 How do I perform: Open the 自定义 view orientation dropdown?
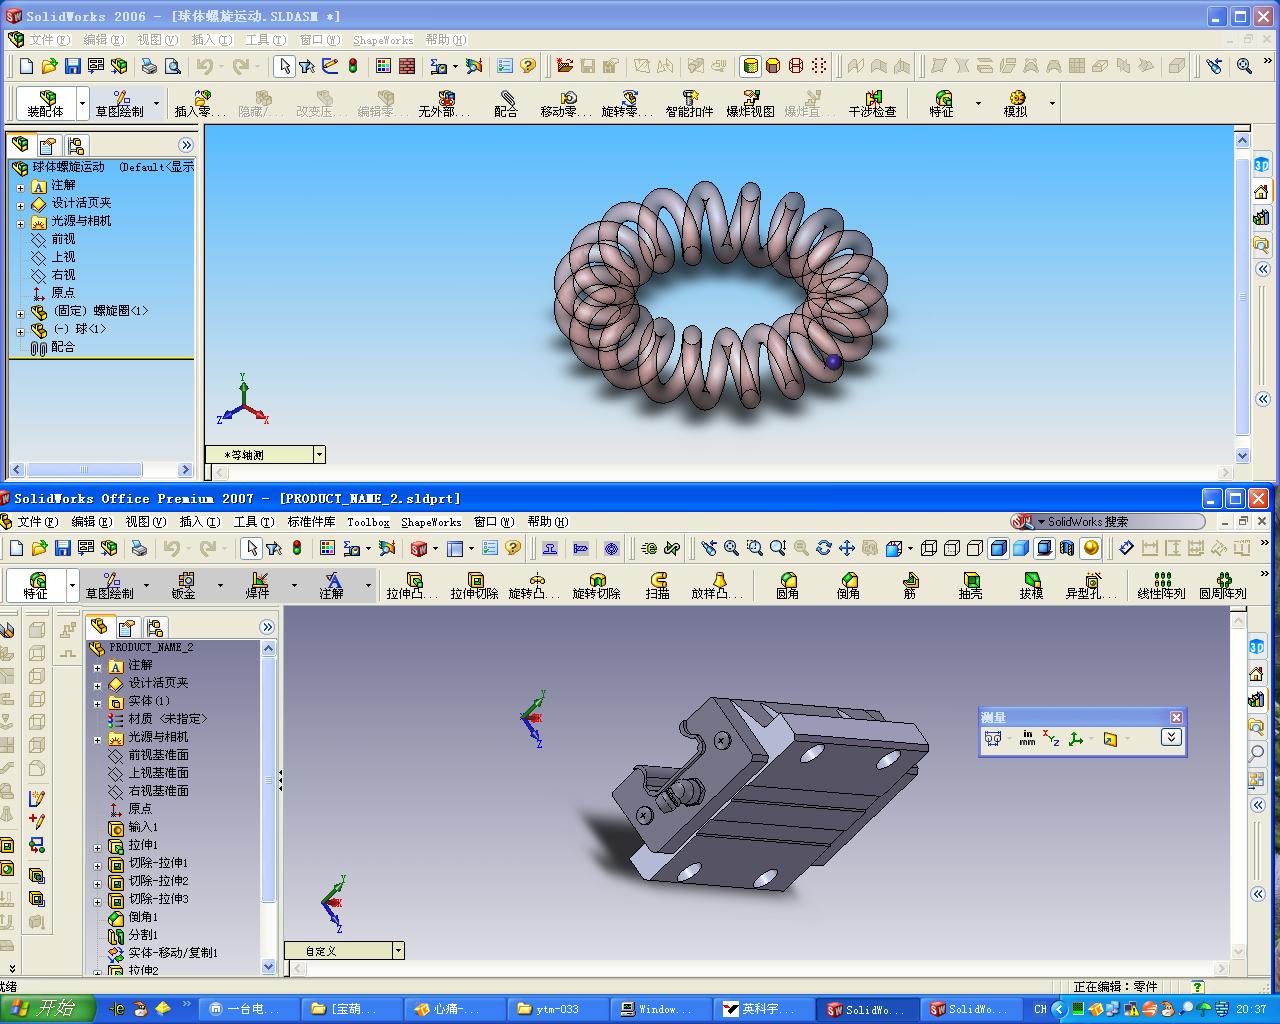(x=398, y=951)
